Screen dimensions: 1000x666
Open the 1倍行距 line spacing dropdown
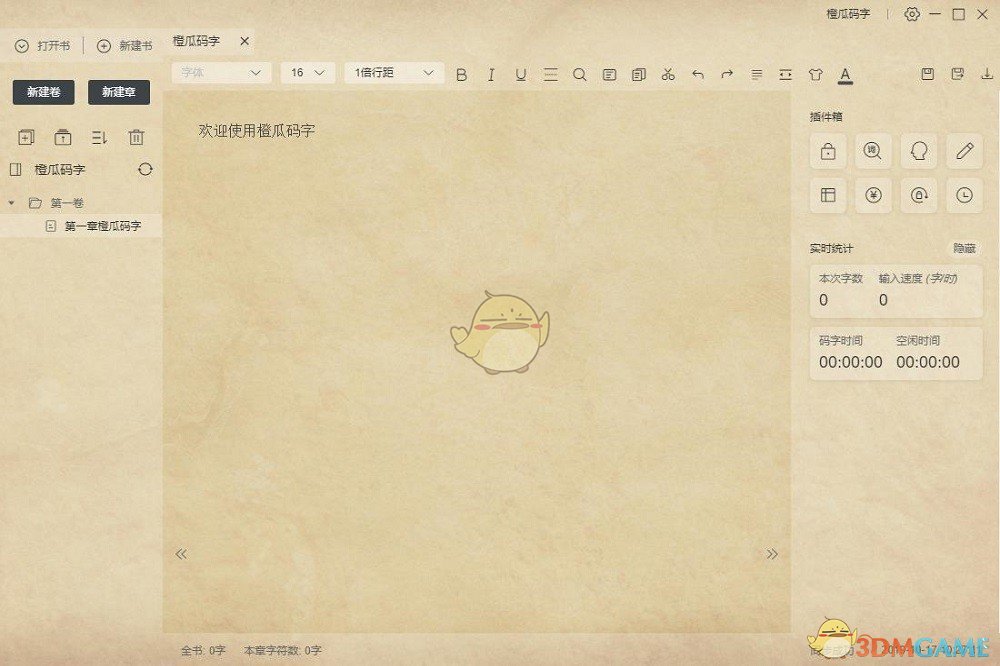point(393,73)
